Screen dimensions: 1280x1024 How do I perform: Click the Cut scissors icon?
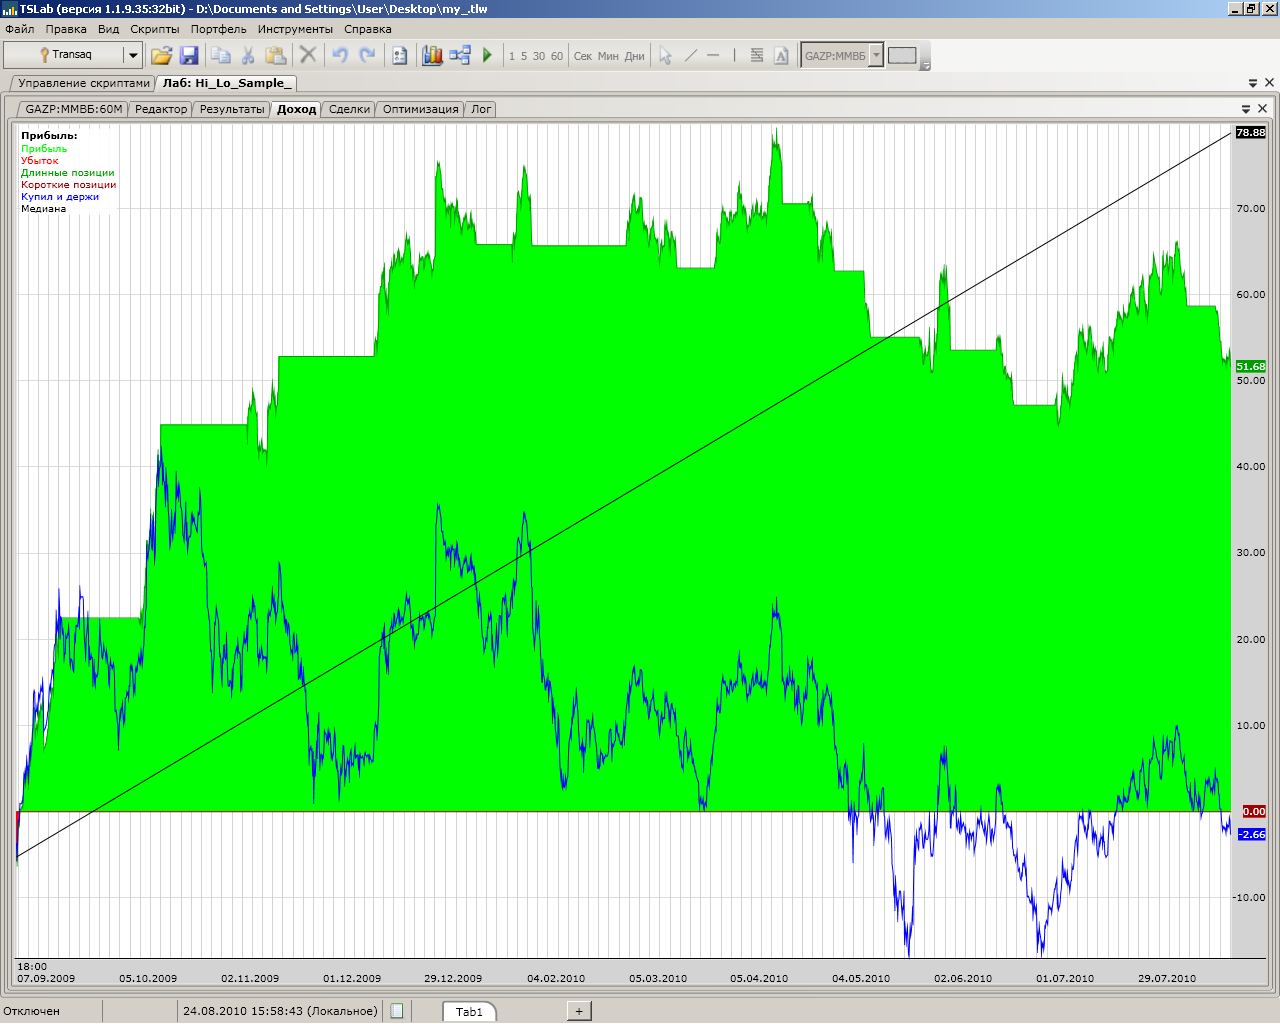pyautogui.click(x=248, y=55)
